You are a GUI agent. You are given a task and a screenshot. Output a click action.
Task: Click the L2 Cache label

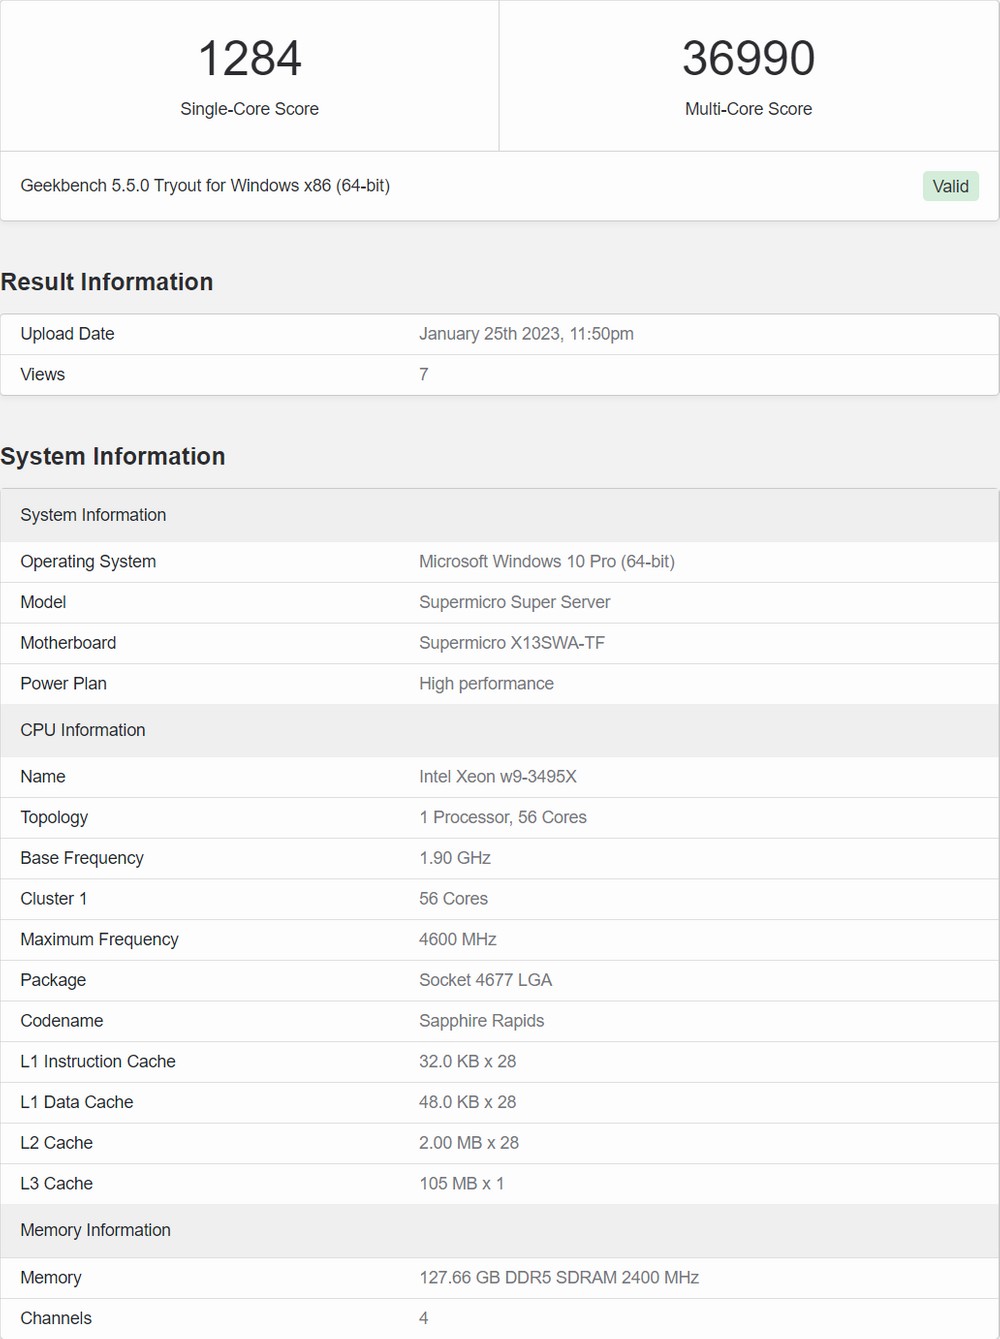point(57,1143)
